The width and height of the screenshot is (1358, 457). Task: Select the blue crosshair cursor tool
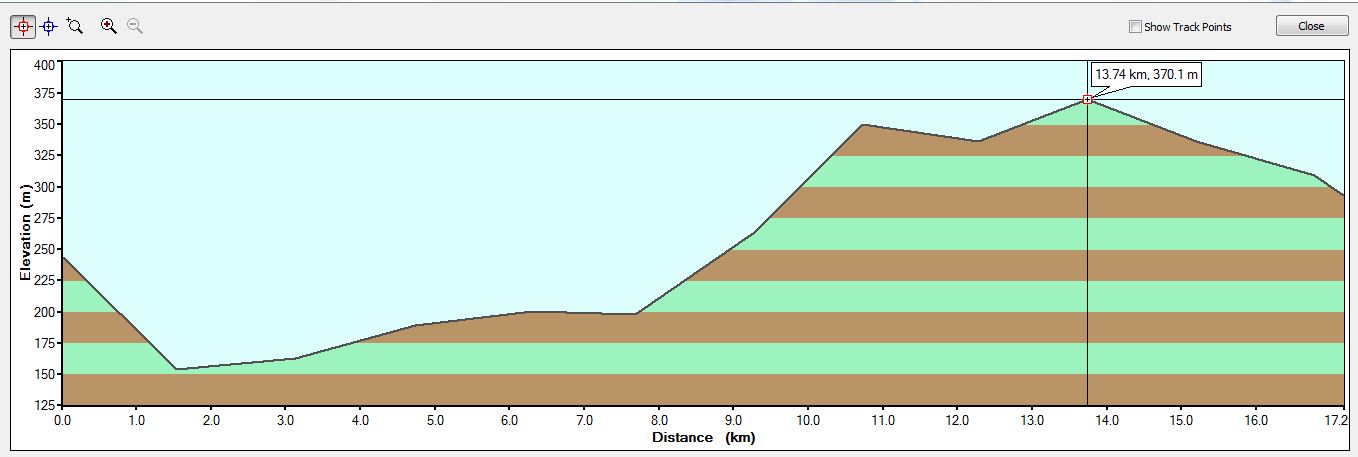pos(48,27)
